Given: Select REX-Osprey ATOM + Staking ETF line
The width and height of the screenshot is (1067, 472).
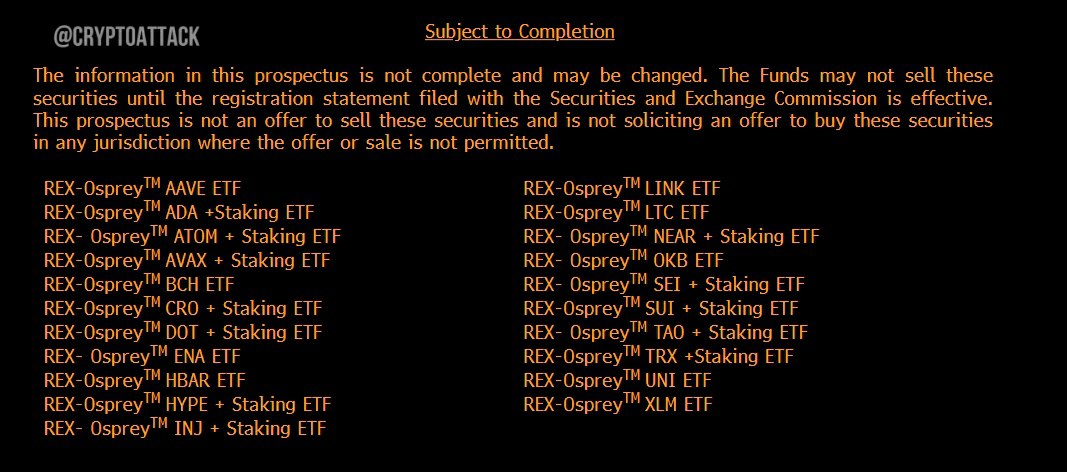Looking at the screenshot, I should tap(192, 237).
